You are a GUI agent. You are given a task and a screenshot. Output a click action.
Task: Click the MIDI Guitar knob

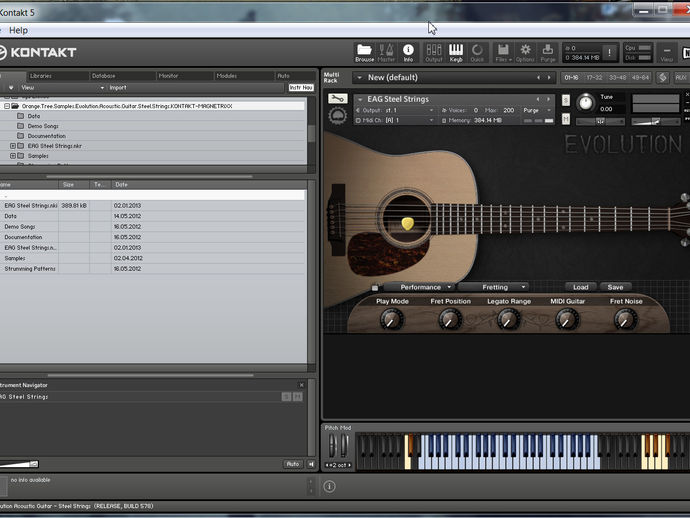(567, 319)
